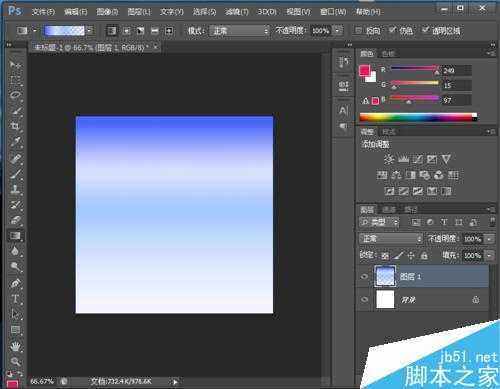
Task: Toggle lock transparent pixels
Action: coord(385,256)
